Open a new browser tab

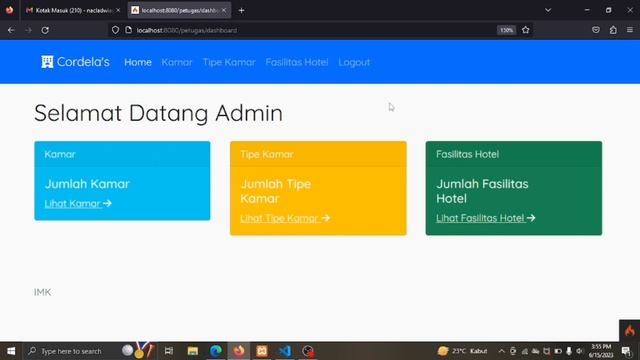(241, 10)
